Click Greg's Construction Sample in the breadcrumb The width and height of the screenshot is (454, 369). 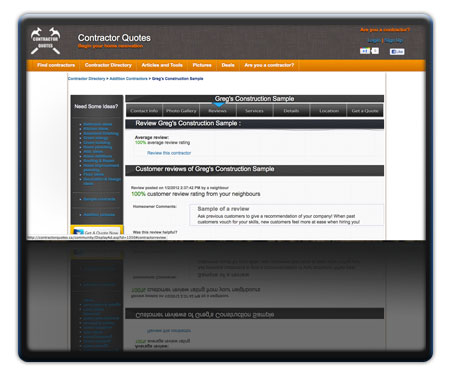(177, 79)
